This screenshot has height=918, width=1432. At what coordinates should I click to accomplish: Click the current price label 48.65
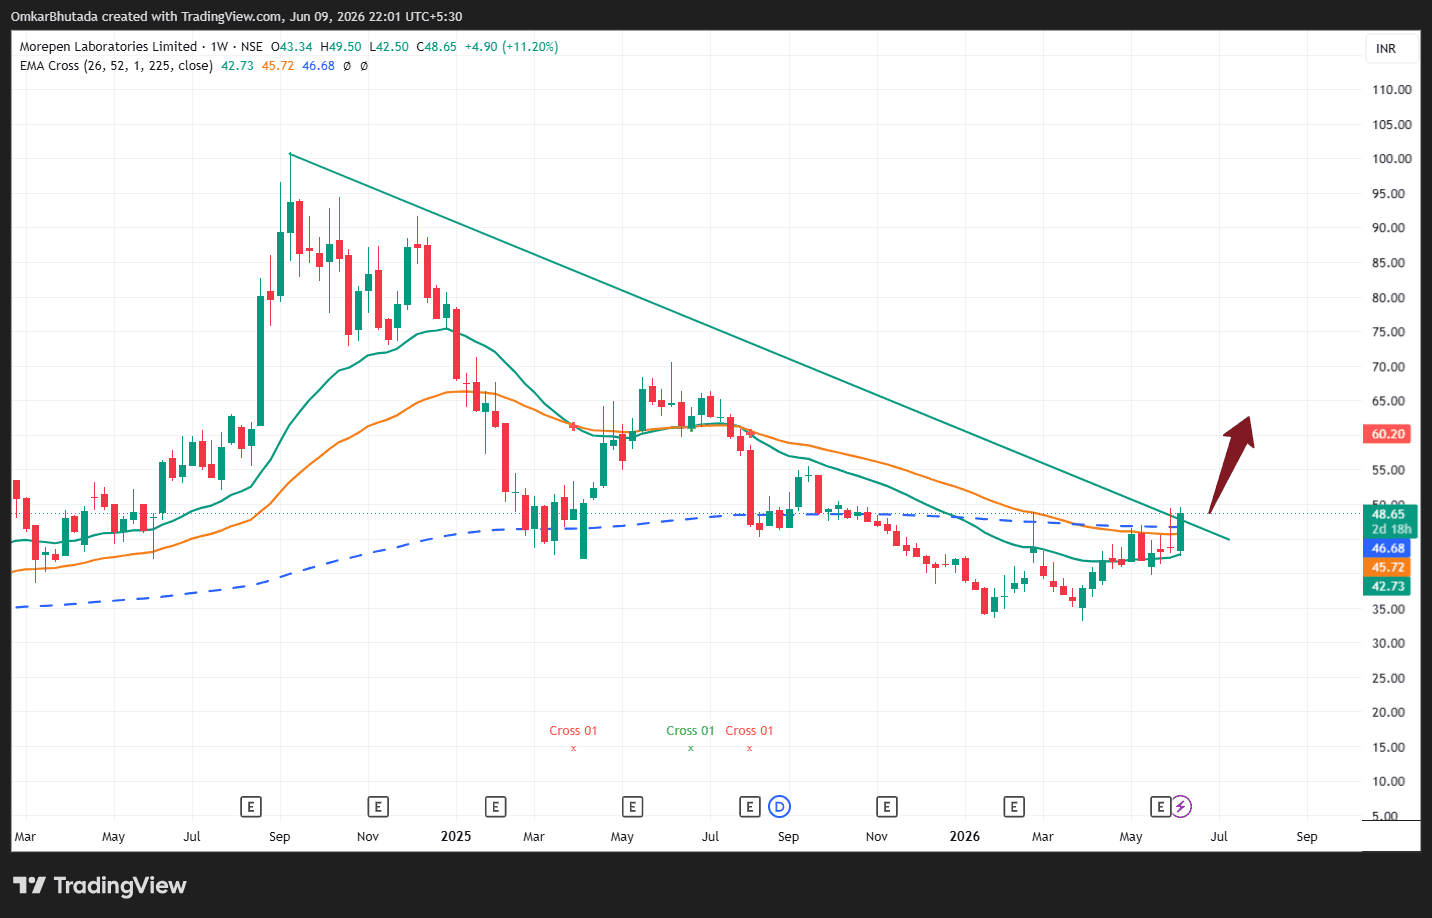(1388, 514)
